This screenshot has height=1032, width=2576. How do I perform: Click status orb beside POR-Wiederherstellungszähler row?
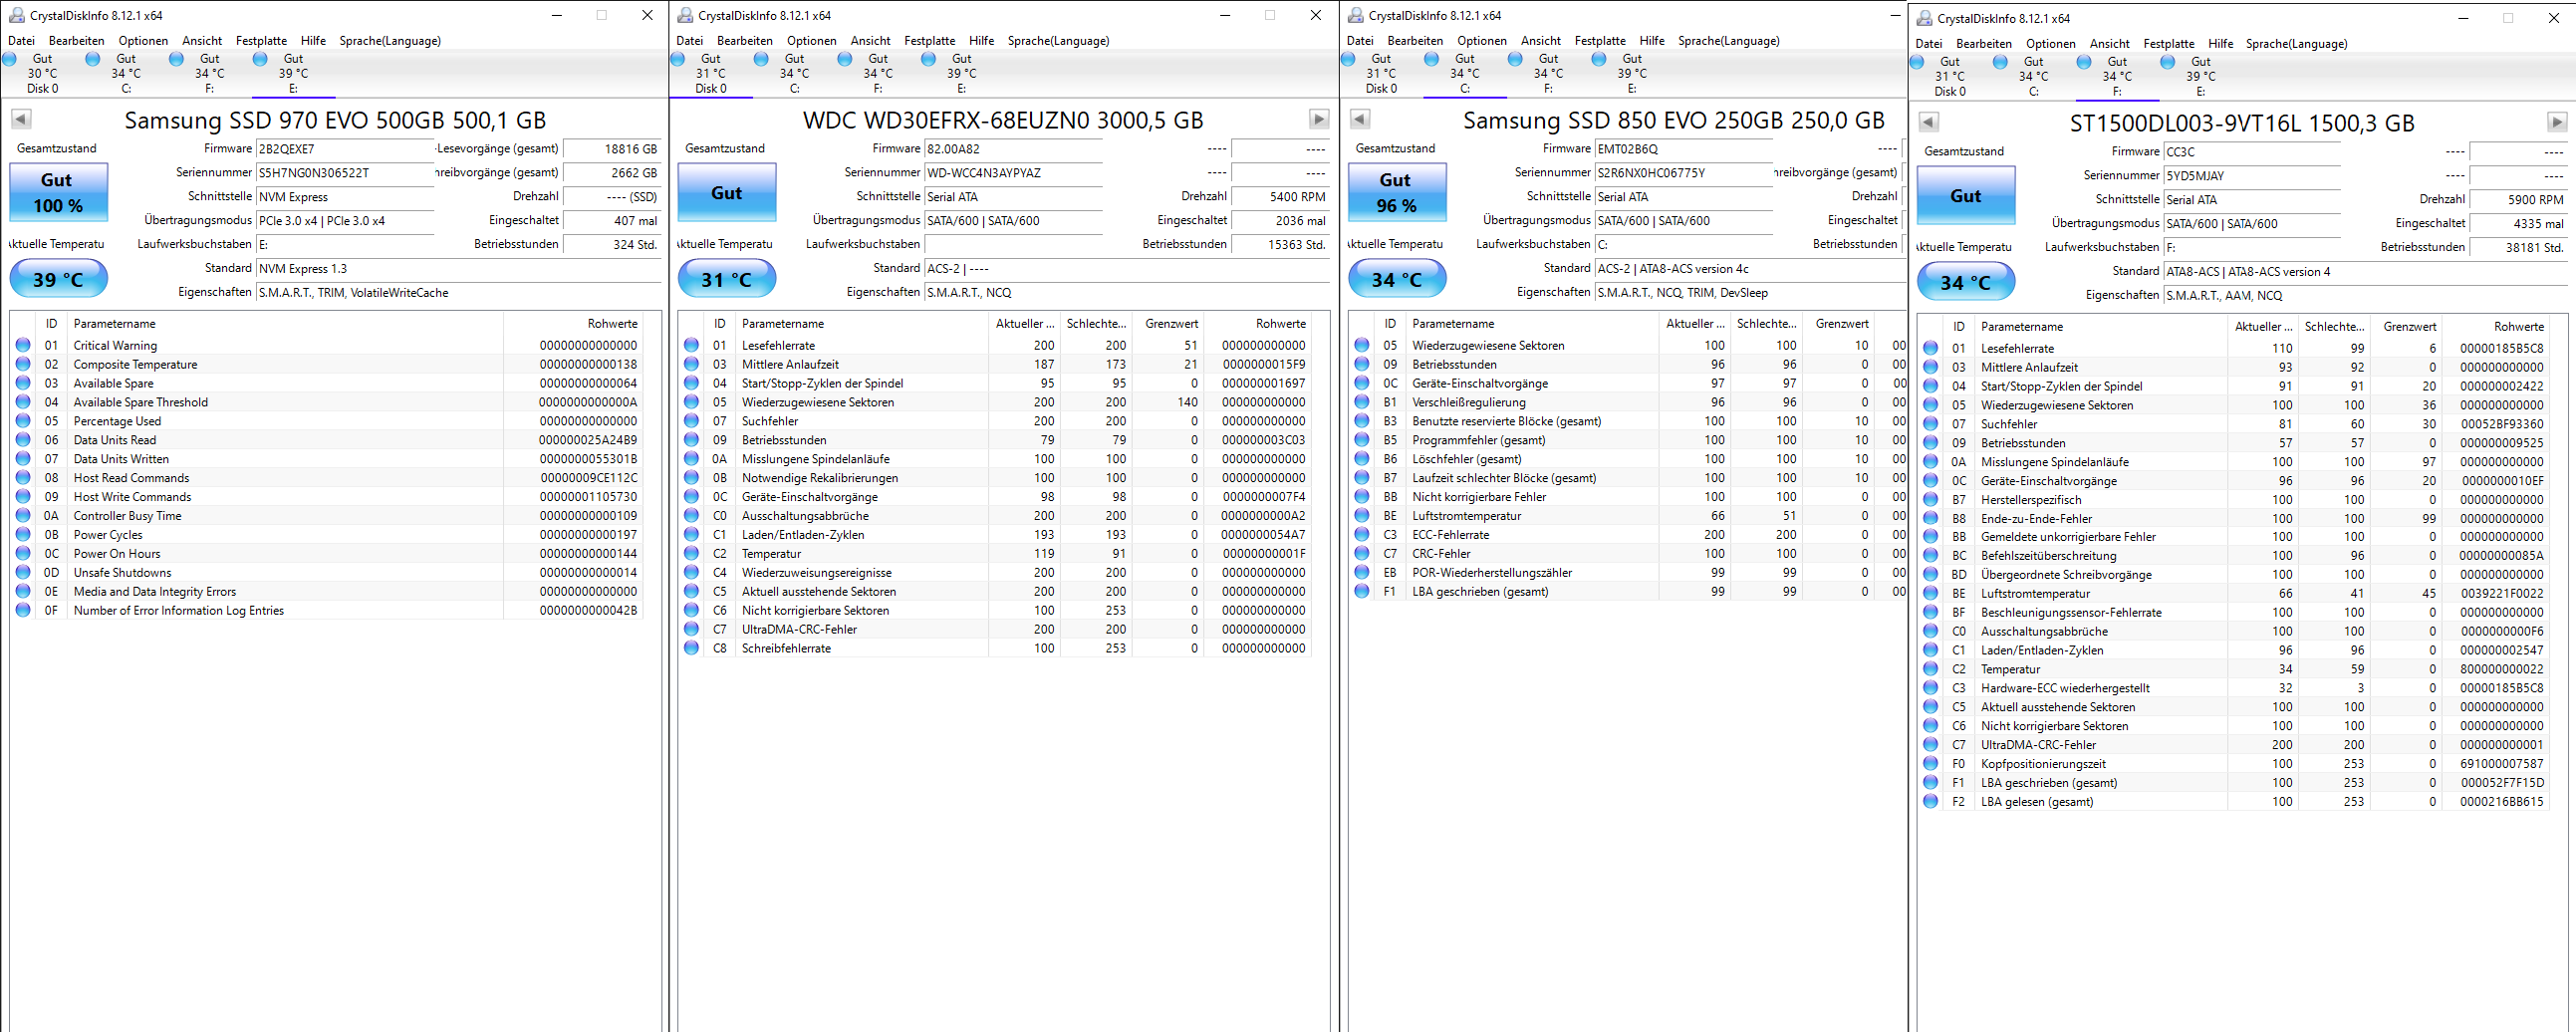(1361, 572)
